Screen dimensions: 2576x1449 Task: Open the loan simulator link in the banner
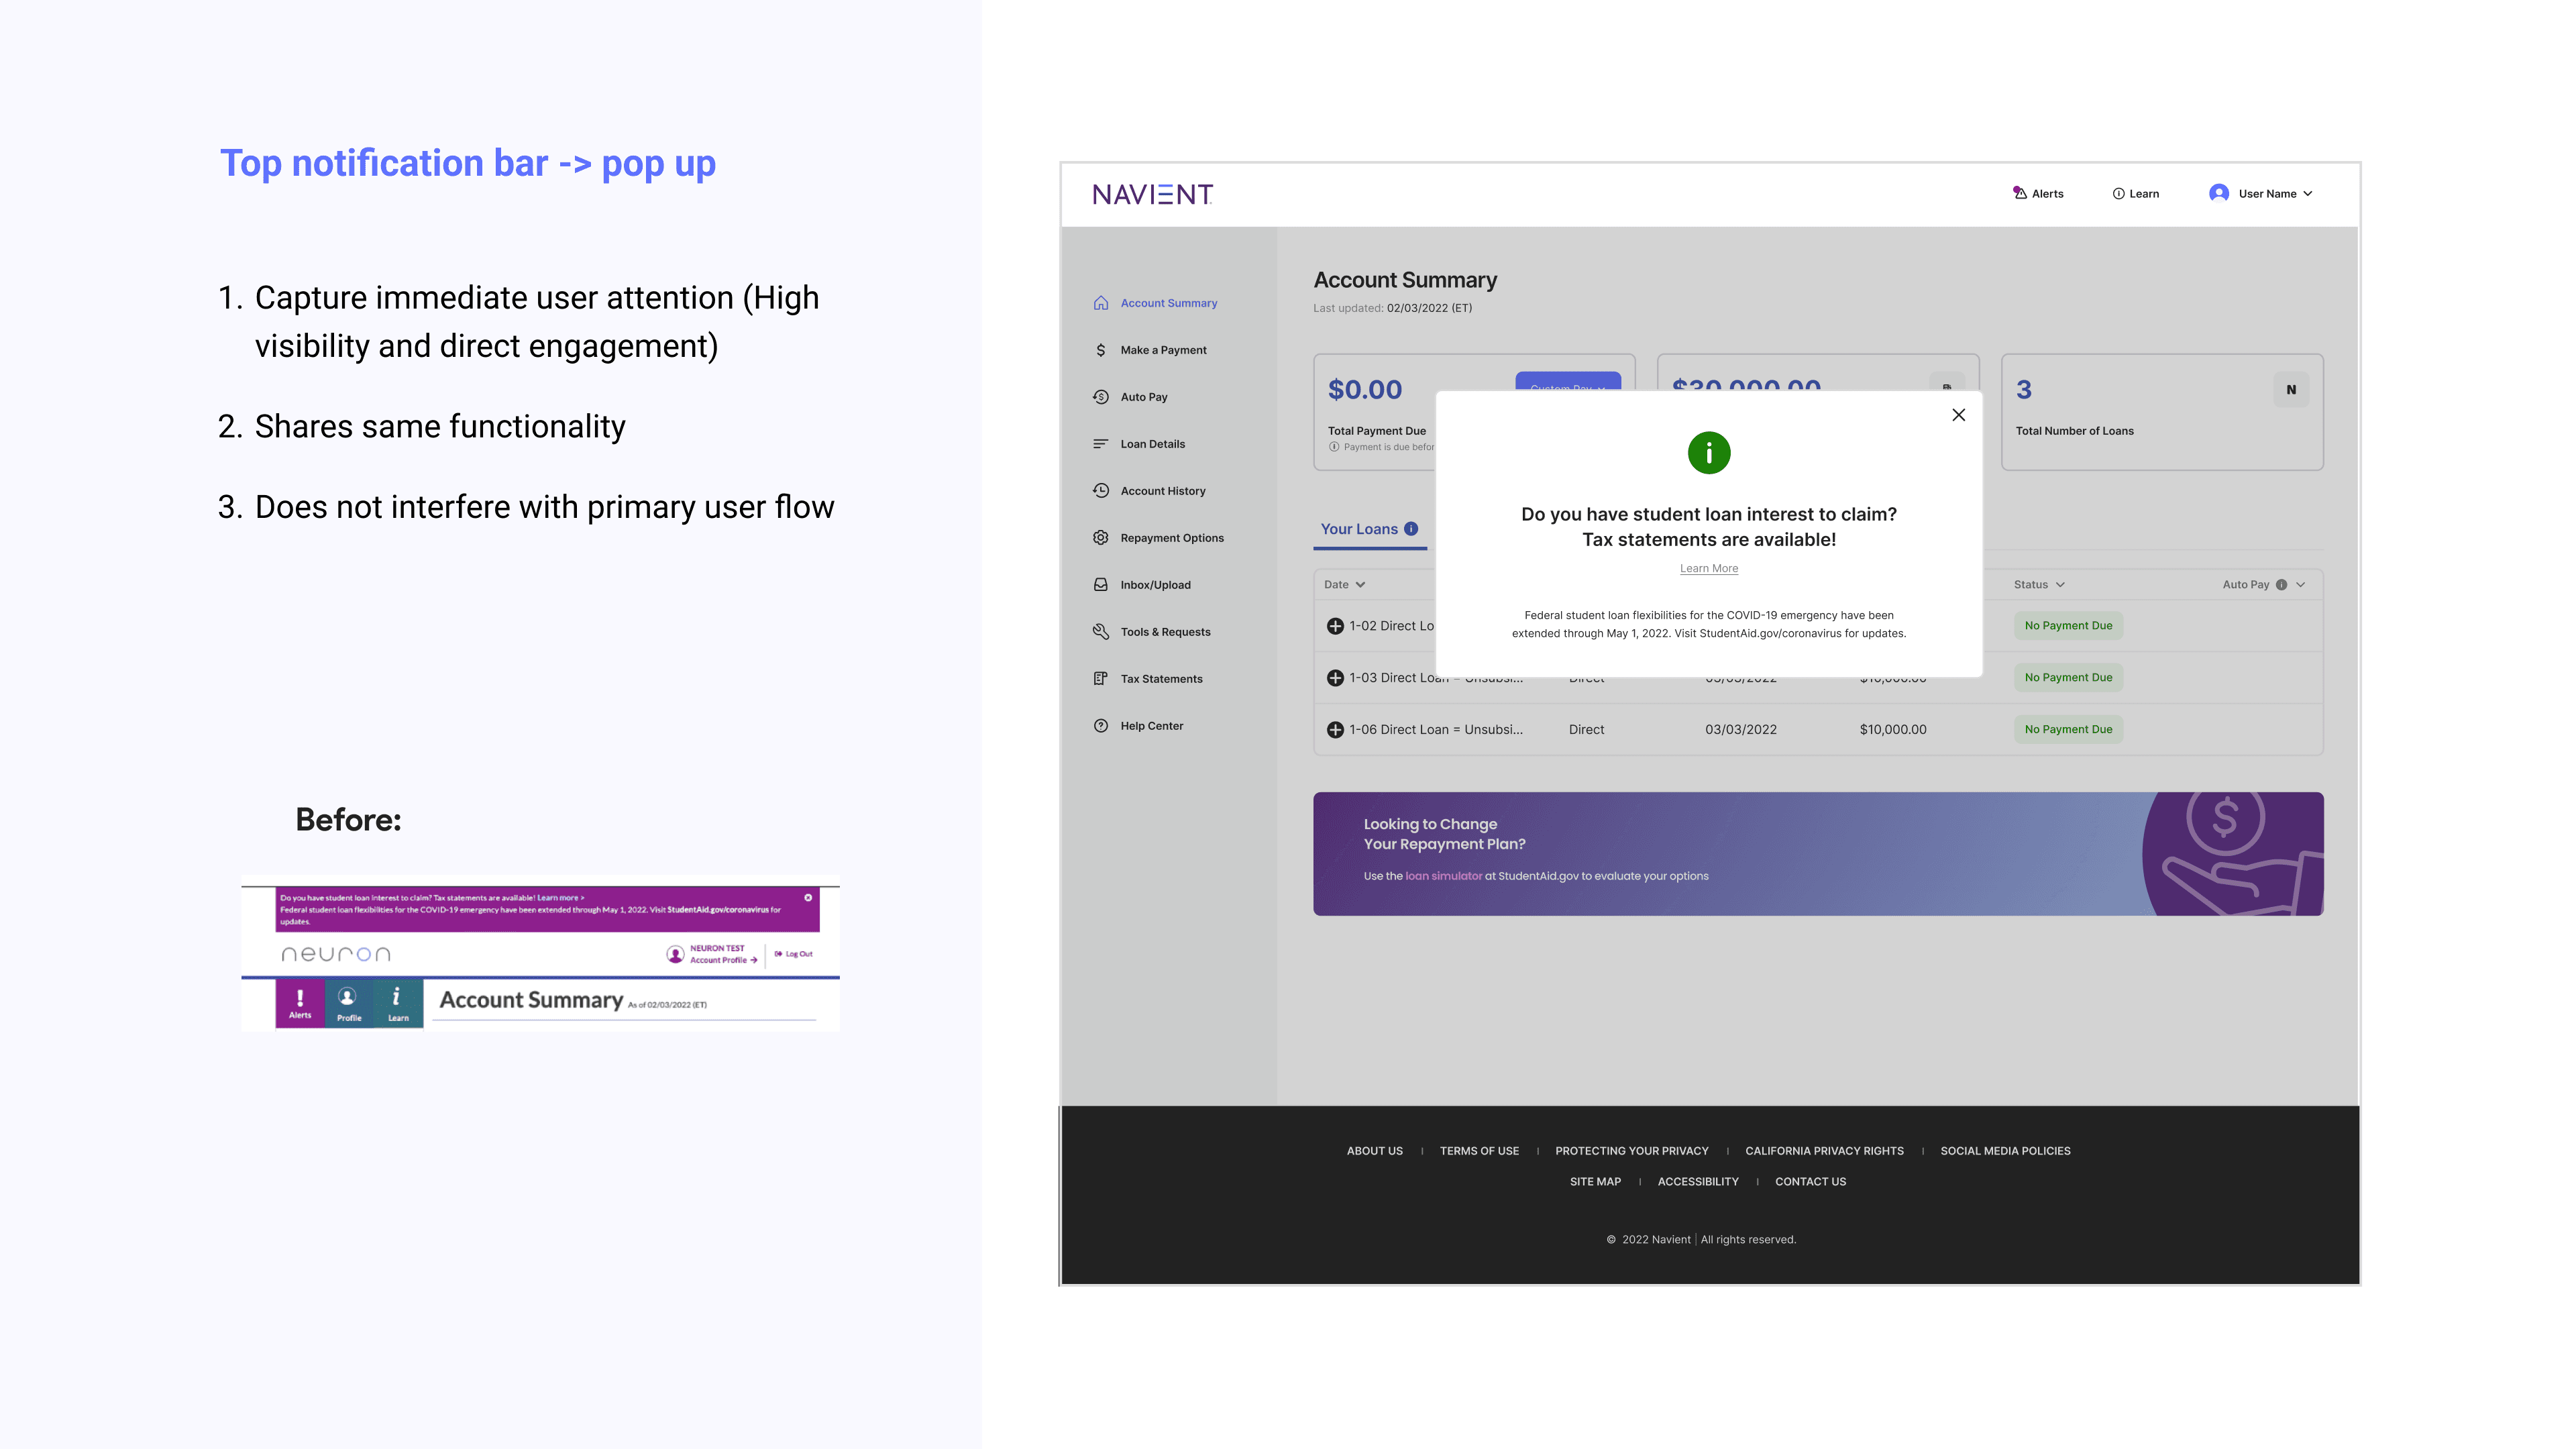click(1443, 876)
